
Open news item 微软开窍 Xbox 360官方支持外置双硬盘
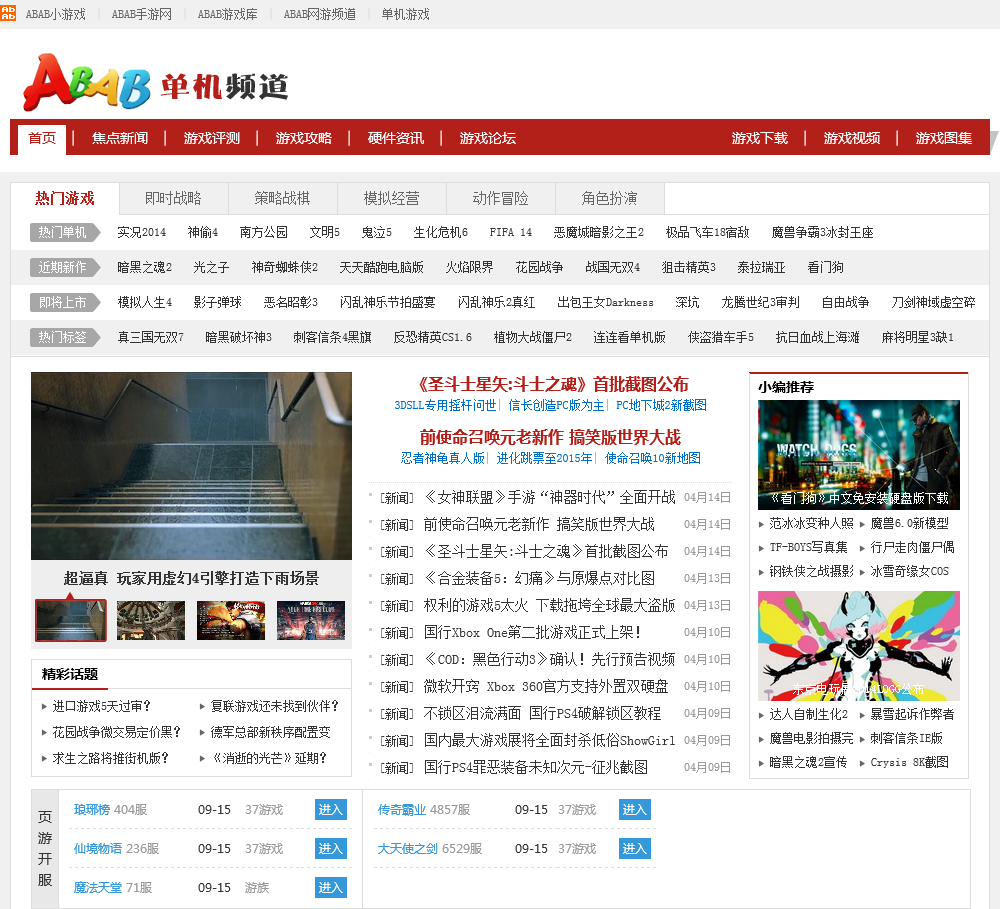pos(546,686)
